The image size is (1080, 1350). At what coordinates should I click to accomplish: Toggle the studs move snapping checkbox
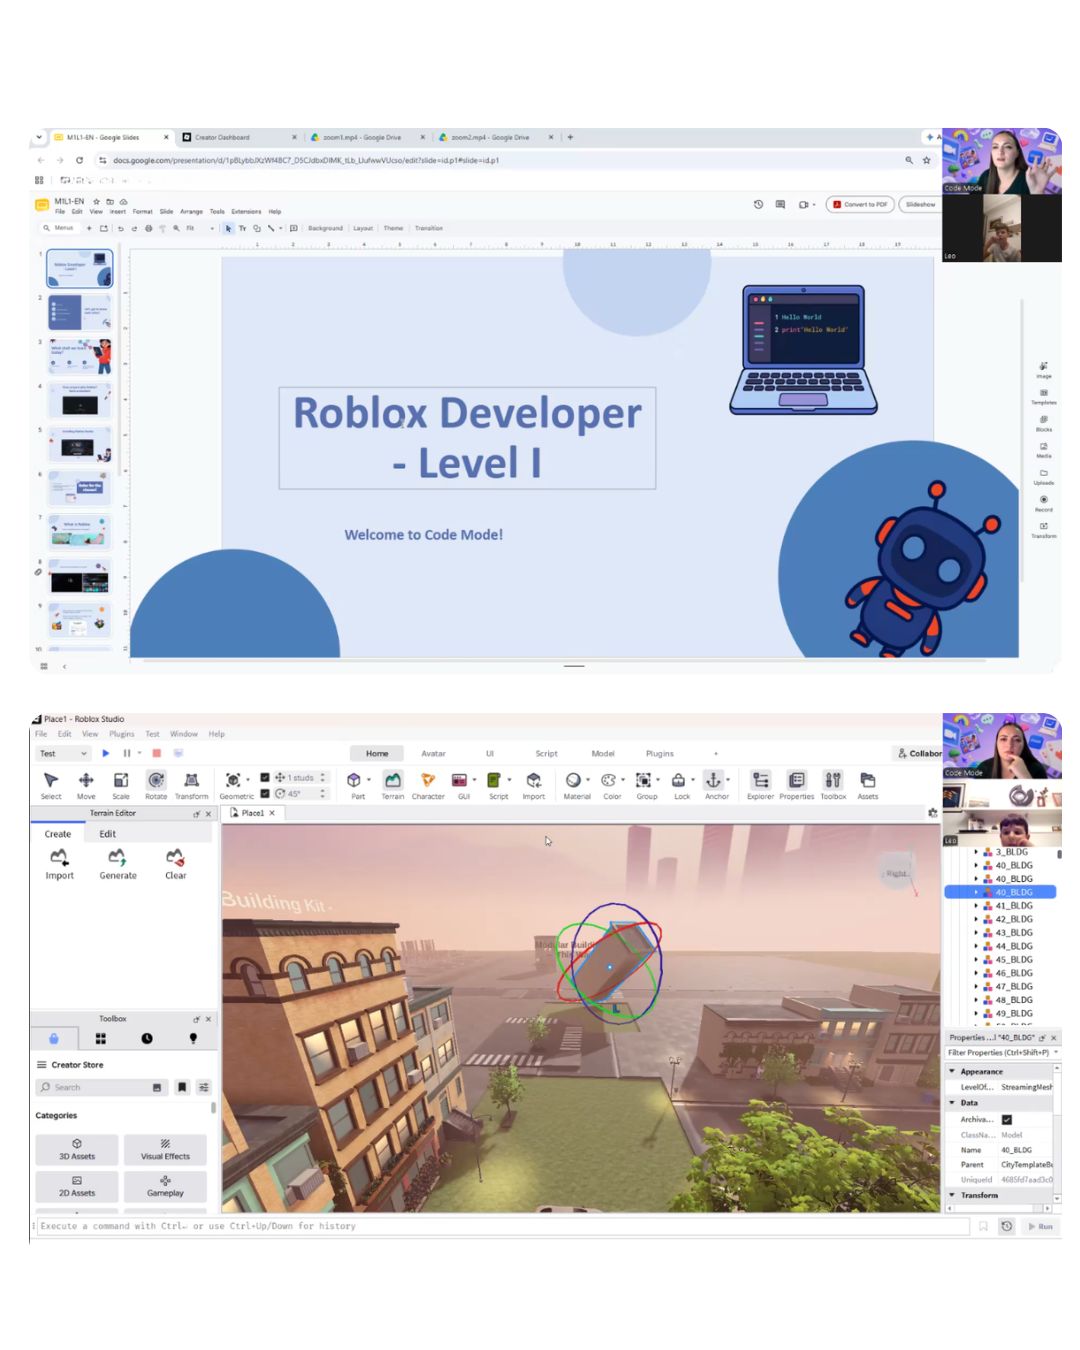(265, 777)
